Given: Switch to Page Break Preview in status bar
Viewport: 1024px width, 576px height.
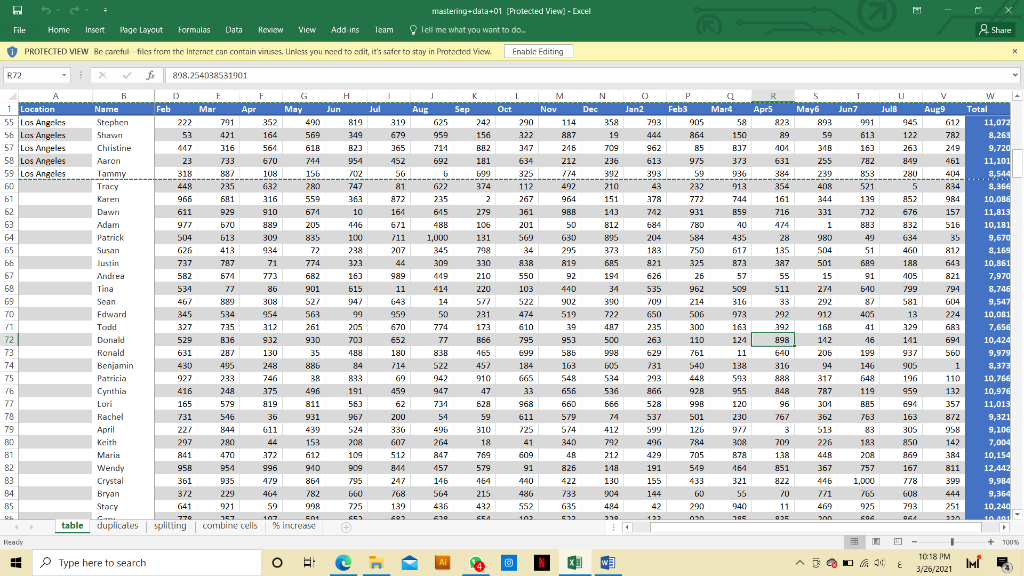Looking at the screenshot, I should (x=897, y=540).
